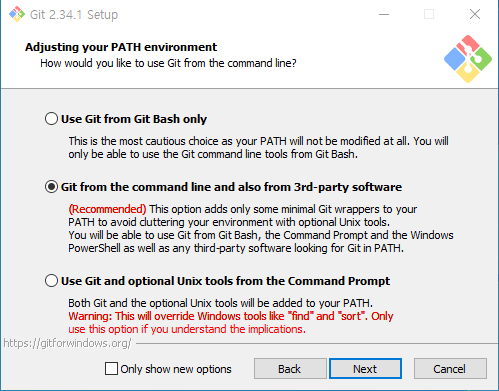Click the large Git logo in the header

468,59
